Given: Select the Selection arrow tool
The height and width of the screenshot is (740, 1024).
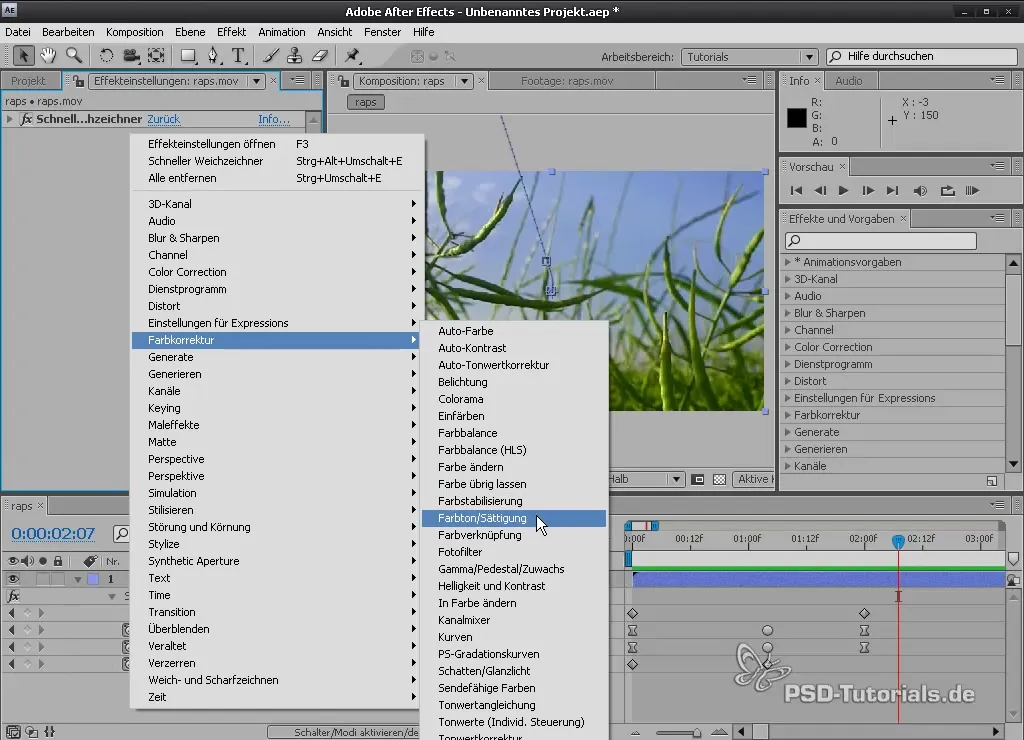Looking at the screenshot, I should tap(24, 56).
